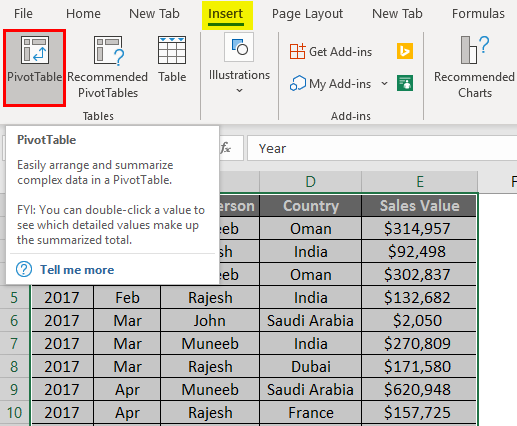The width and height of the screenshot is (517, 426).
Task: Click cell with $2,050
Action: point(419,320)
